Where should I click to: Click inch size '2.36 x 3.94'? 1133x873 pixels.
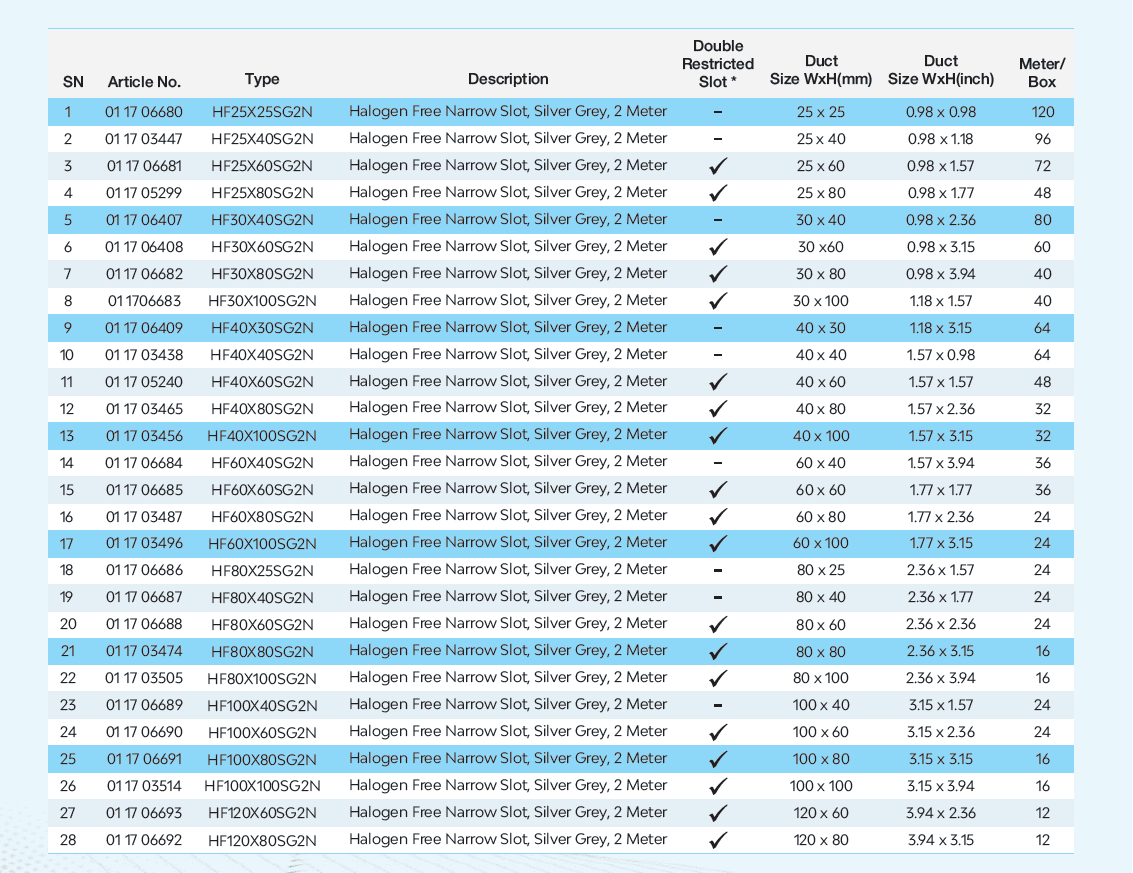941,678
